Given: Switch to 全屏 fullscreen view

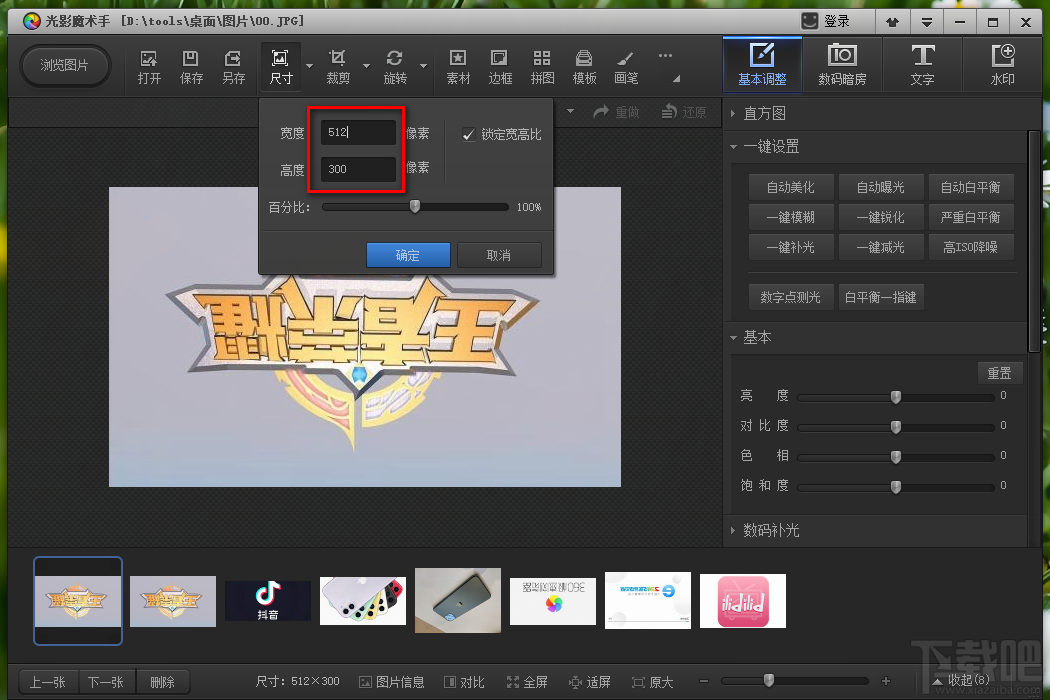Looking at the screenshot, I should pos(527,682).
